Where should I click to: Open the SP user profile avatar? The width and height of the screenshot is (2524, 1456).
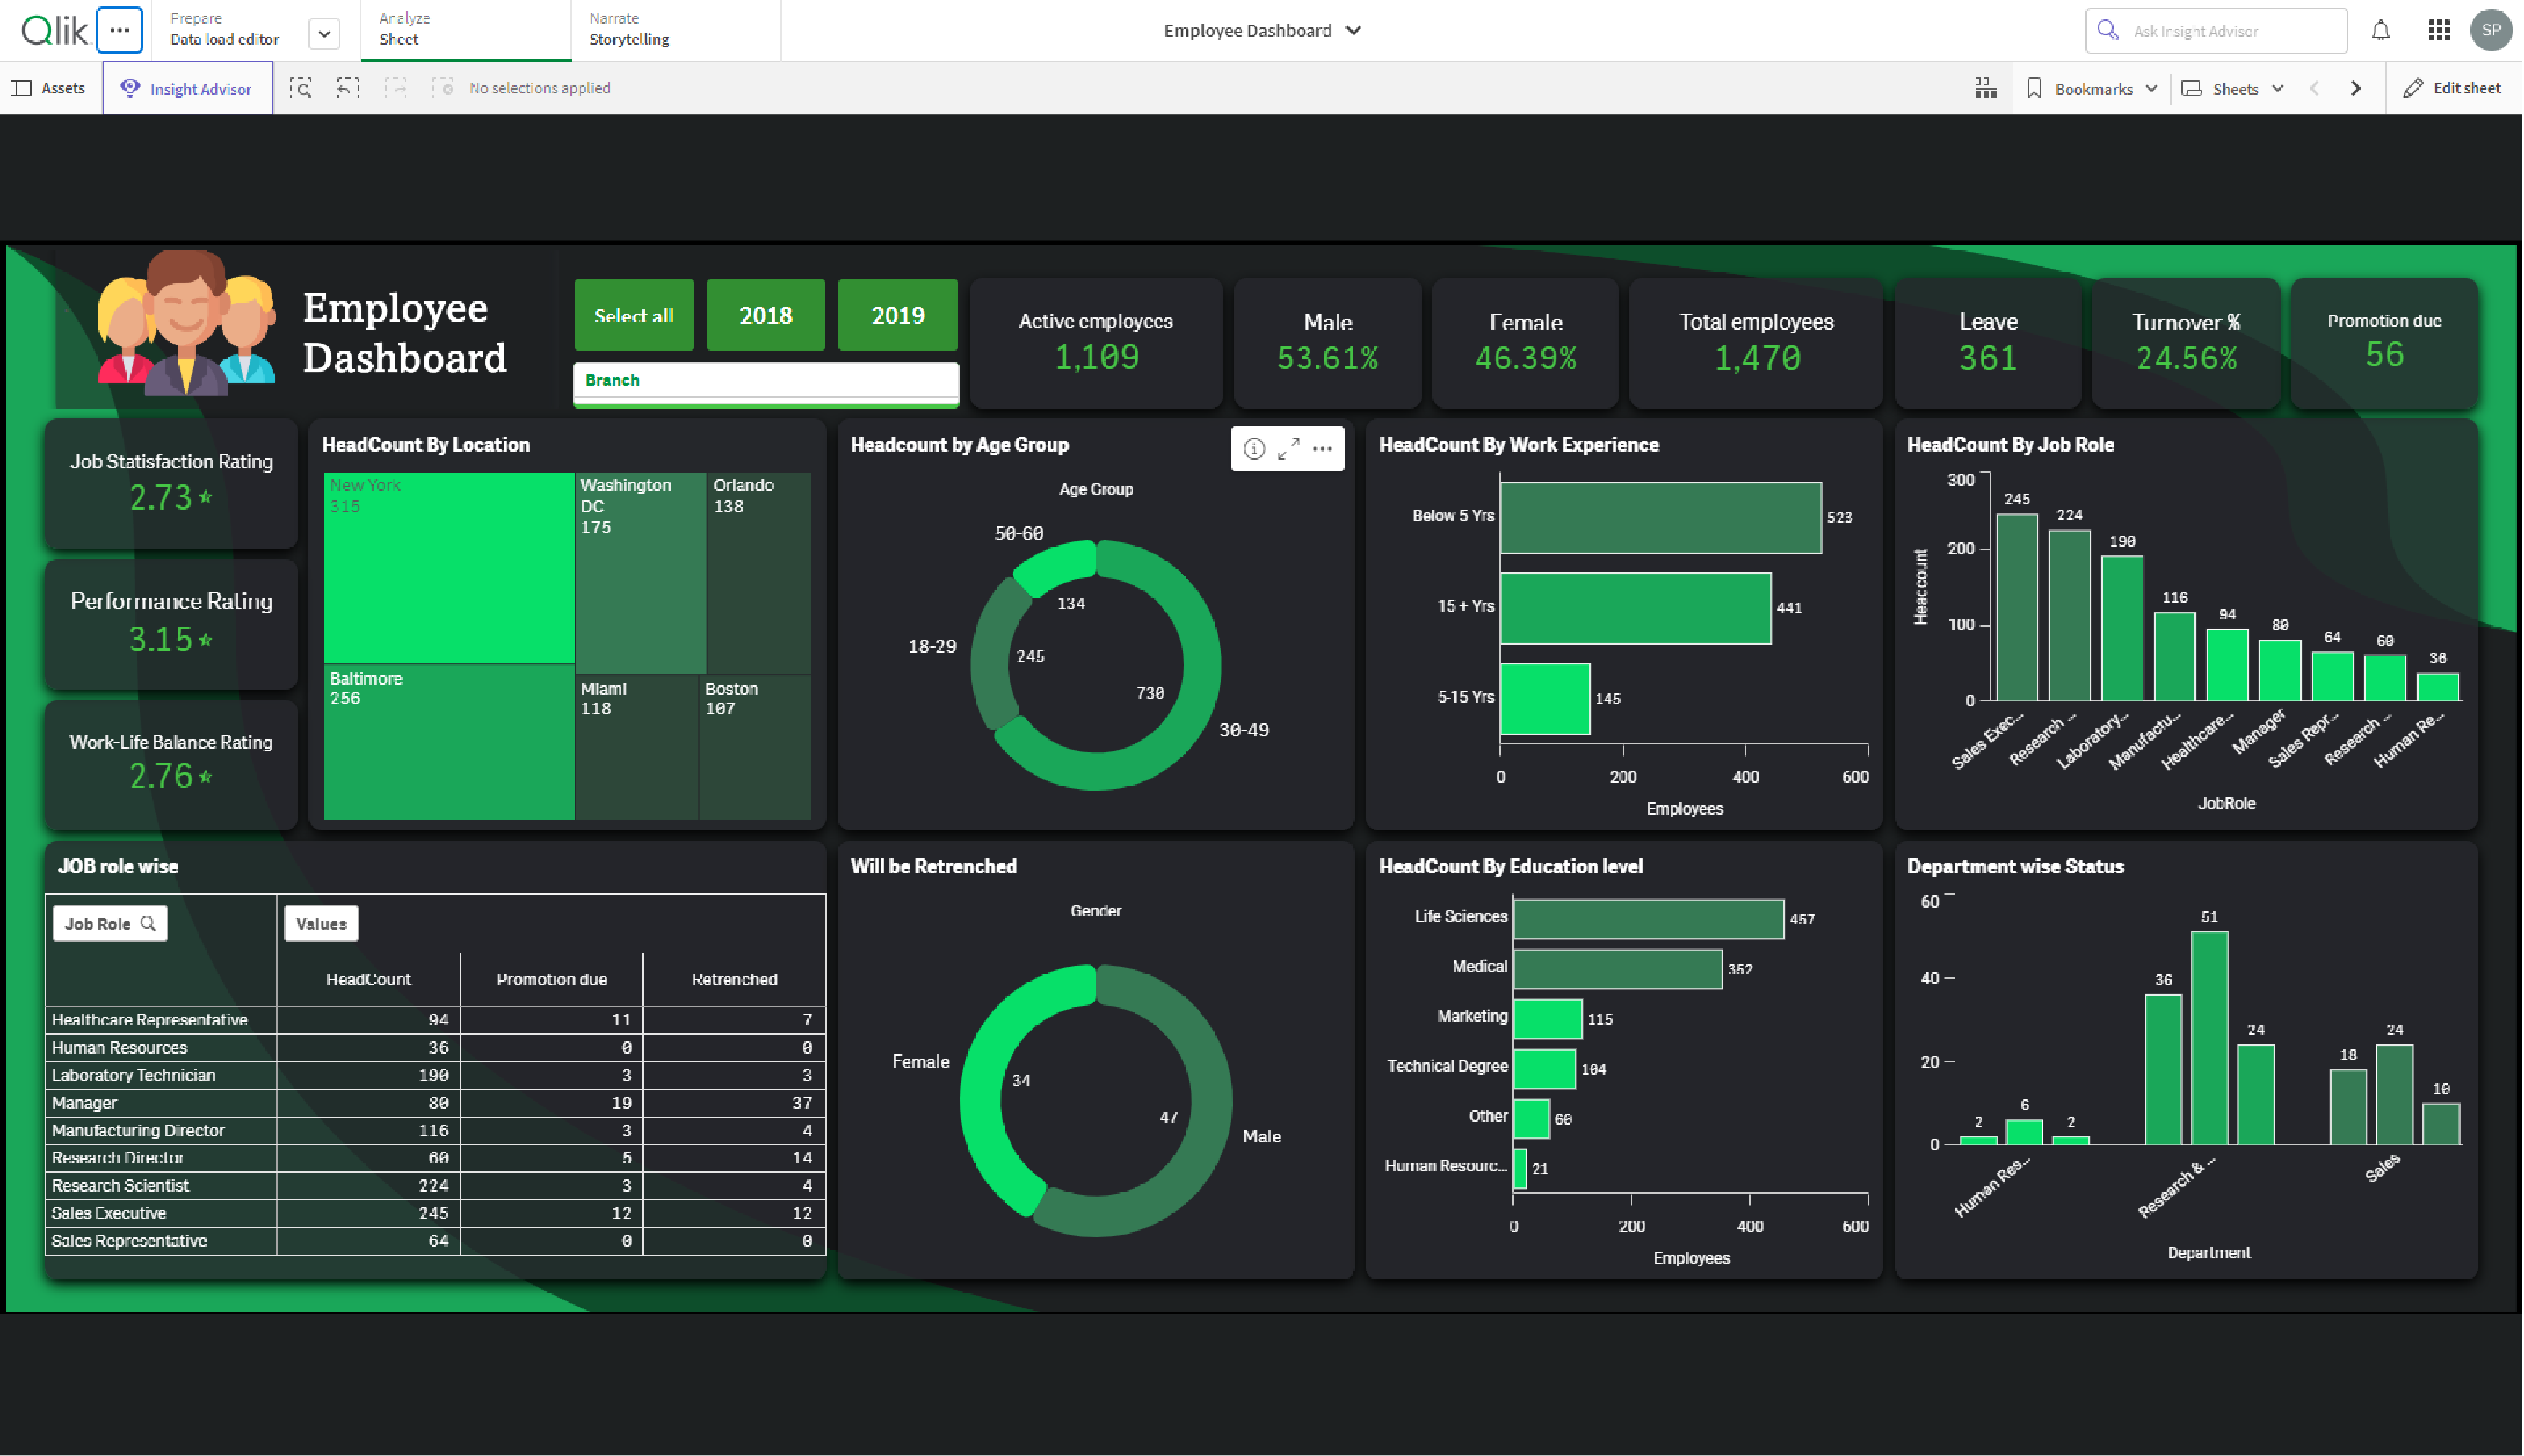pyautogui.click(x=2490, y=30)
